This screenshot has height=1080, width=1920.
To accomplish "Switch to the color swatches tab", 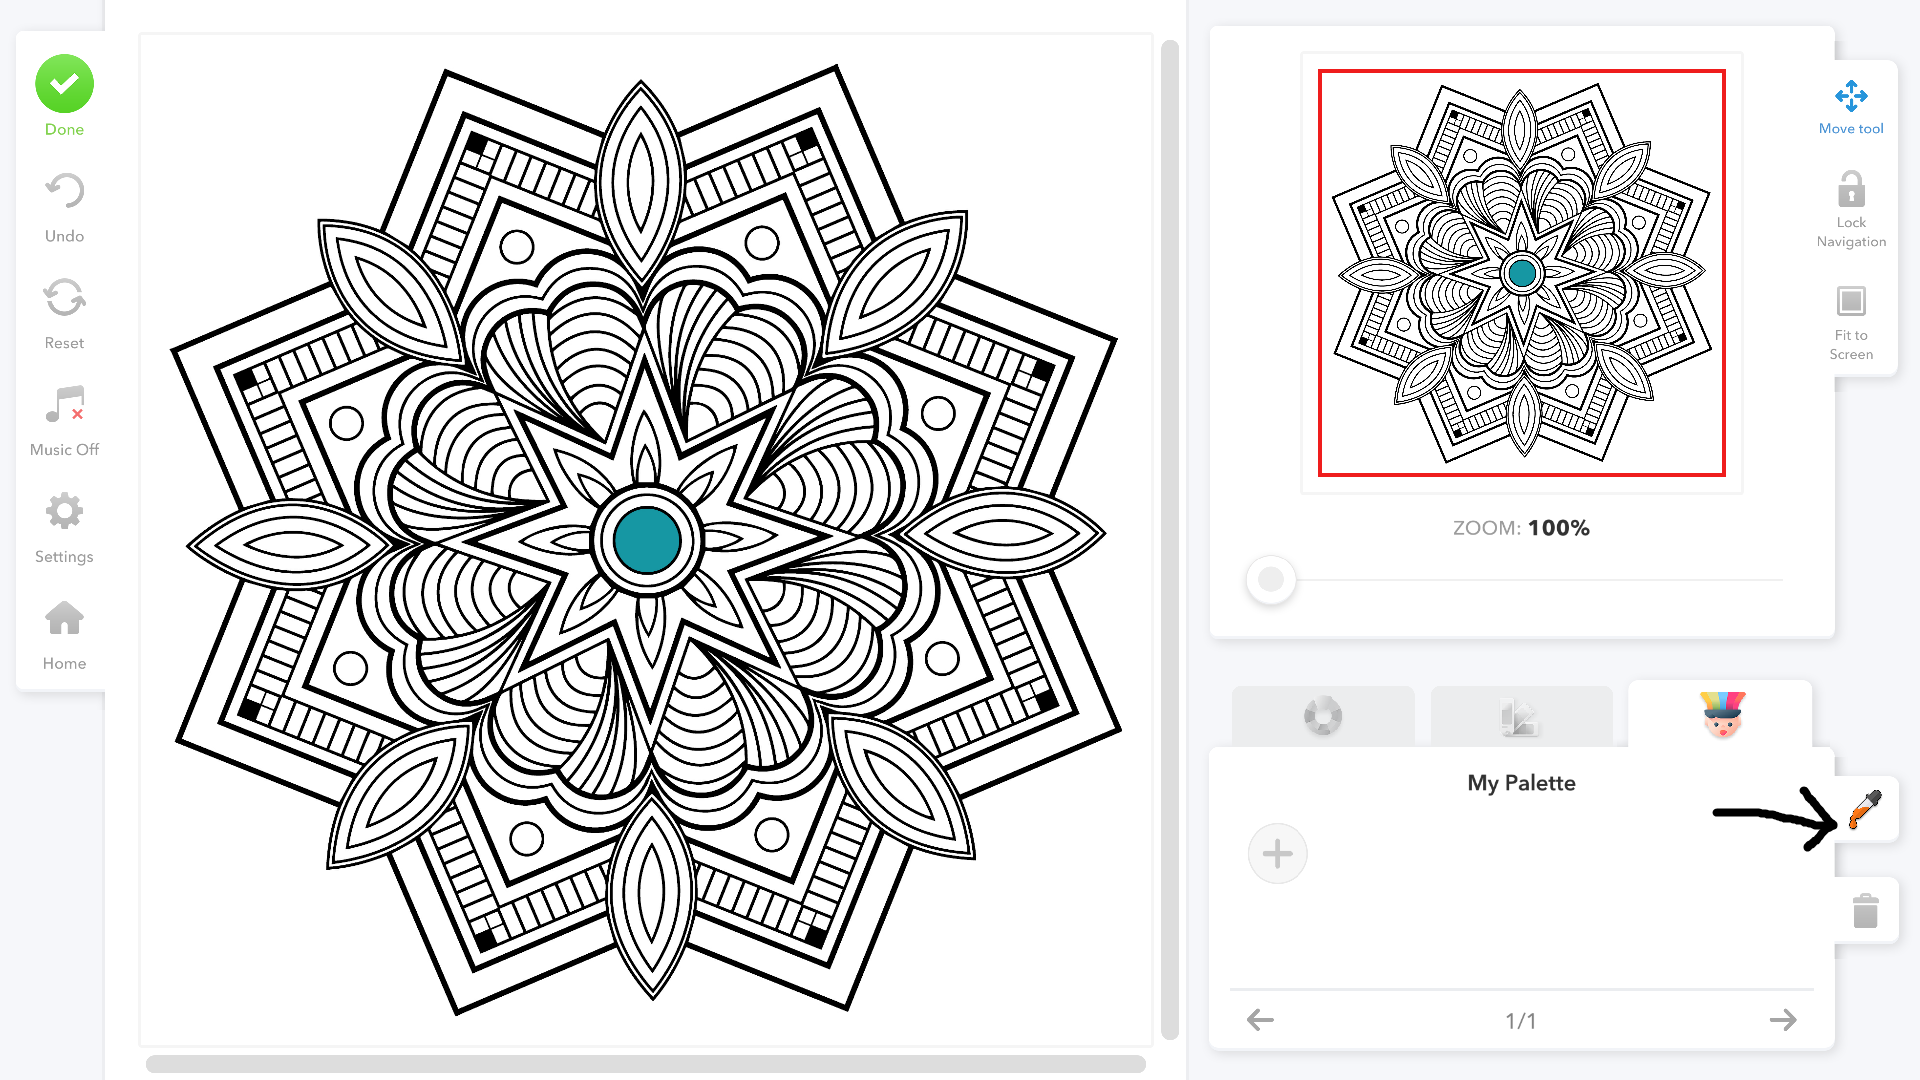I will tap(1521, 716).
